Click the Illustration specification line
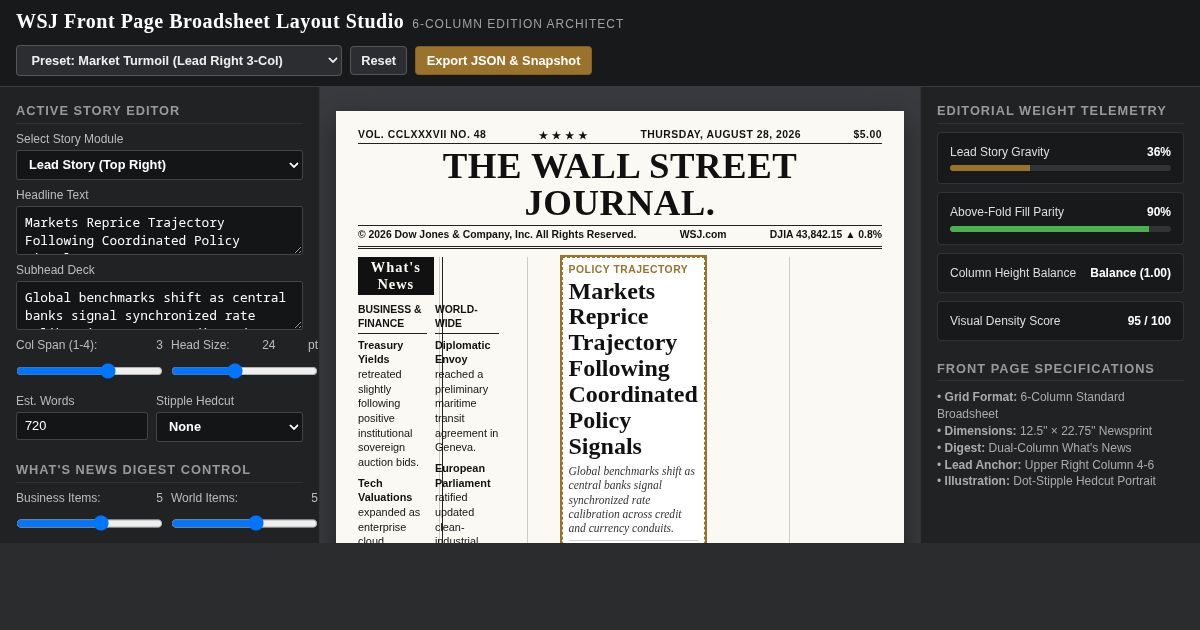The width and height of the screenshot is (1200, 630). click(1046, 481)
